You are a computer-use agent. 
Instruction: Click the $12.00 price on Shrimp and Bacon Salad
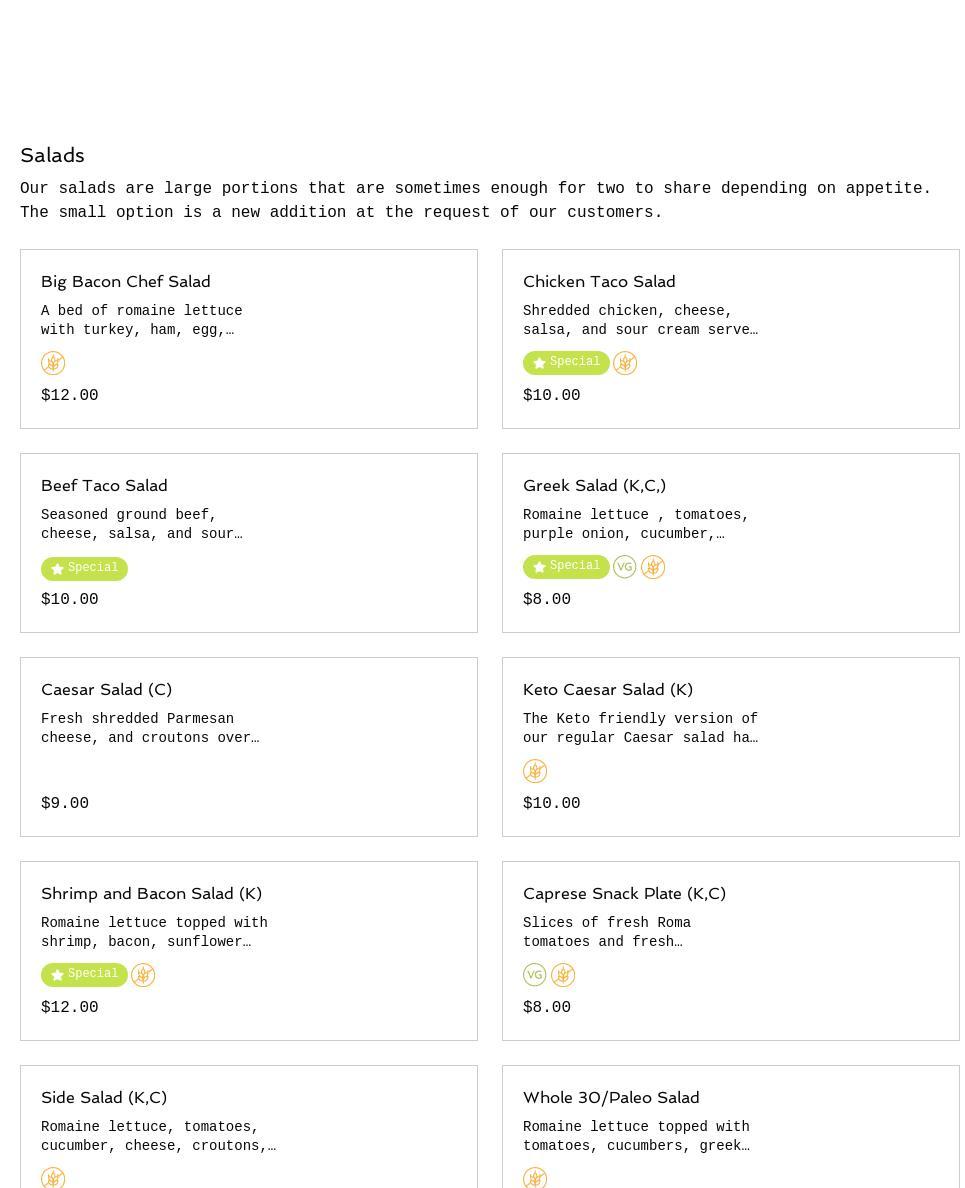(70, 1008)
